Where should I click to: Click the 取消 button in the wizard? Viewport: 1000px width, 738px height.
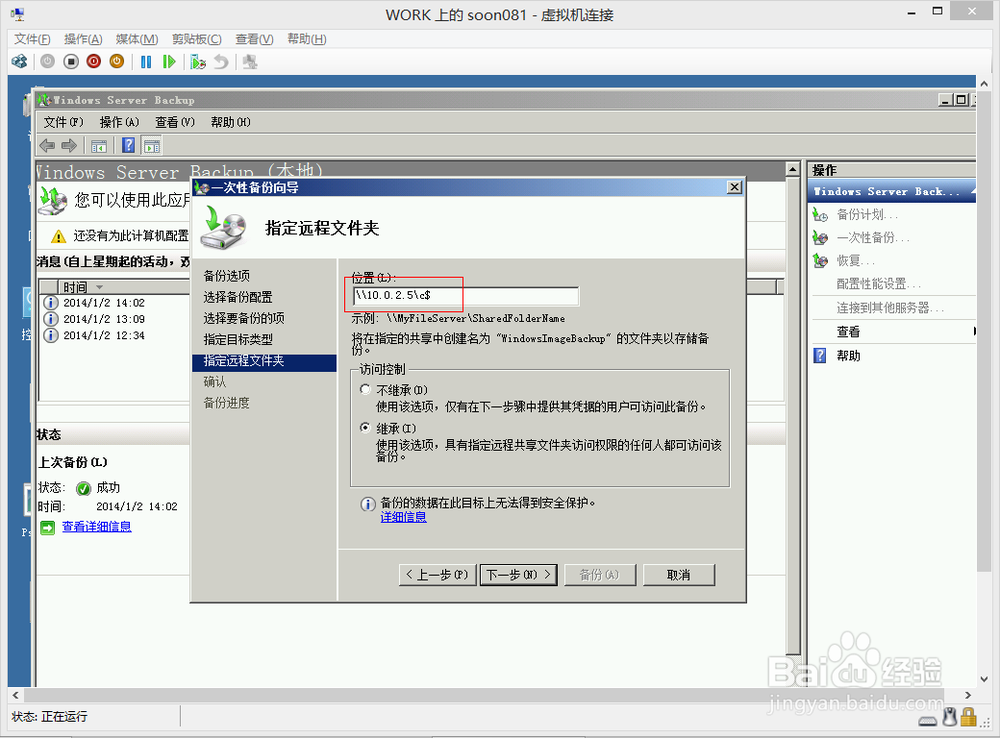click(x=679, y=575)
